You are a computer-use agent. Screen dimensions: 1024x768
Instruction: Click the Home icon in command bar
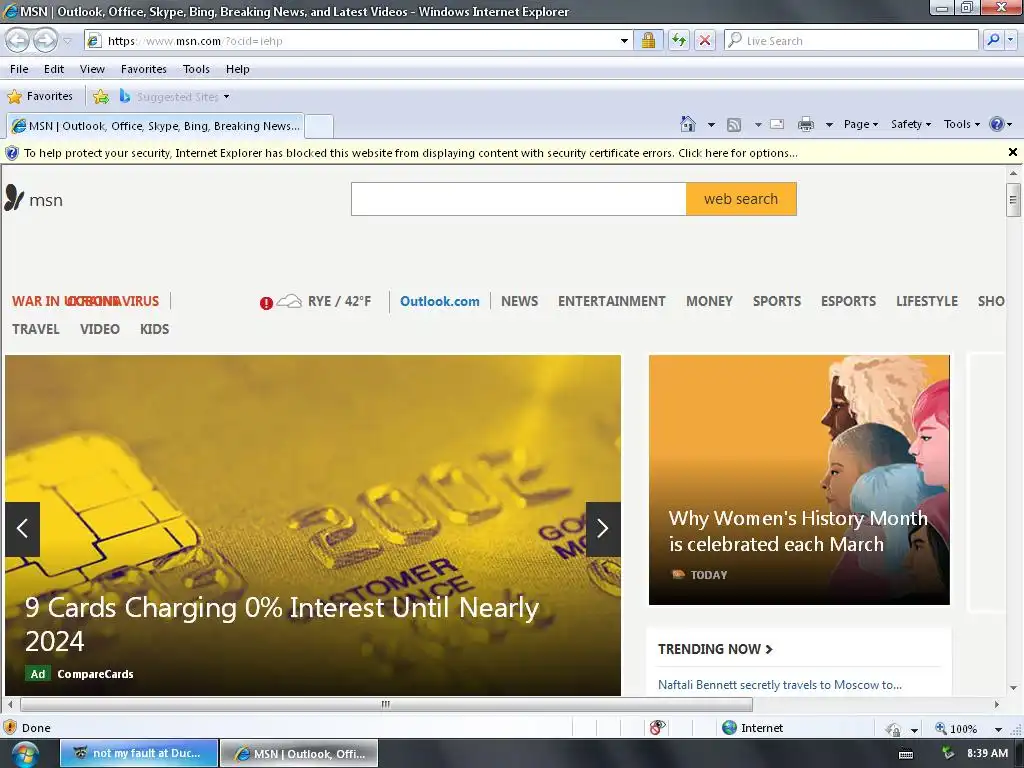(x=688, y=124)
